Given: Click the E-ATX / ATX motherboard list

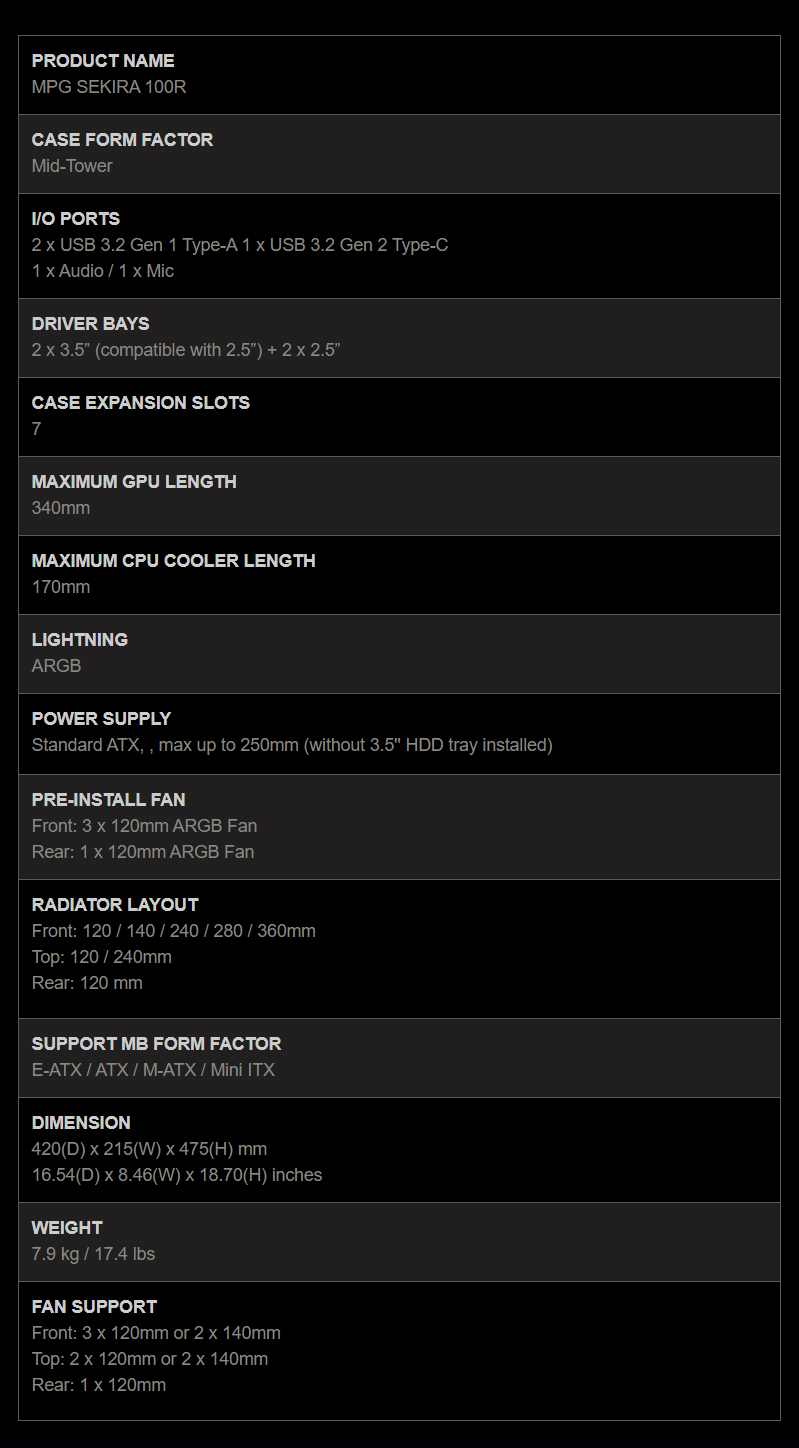Looking at the screenshot, I should point(153,1070).
